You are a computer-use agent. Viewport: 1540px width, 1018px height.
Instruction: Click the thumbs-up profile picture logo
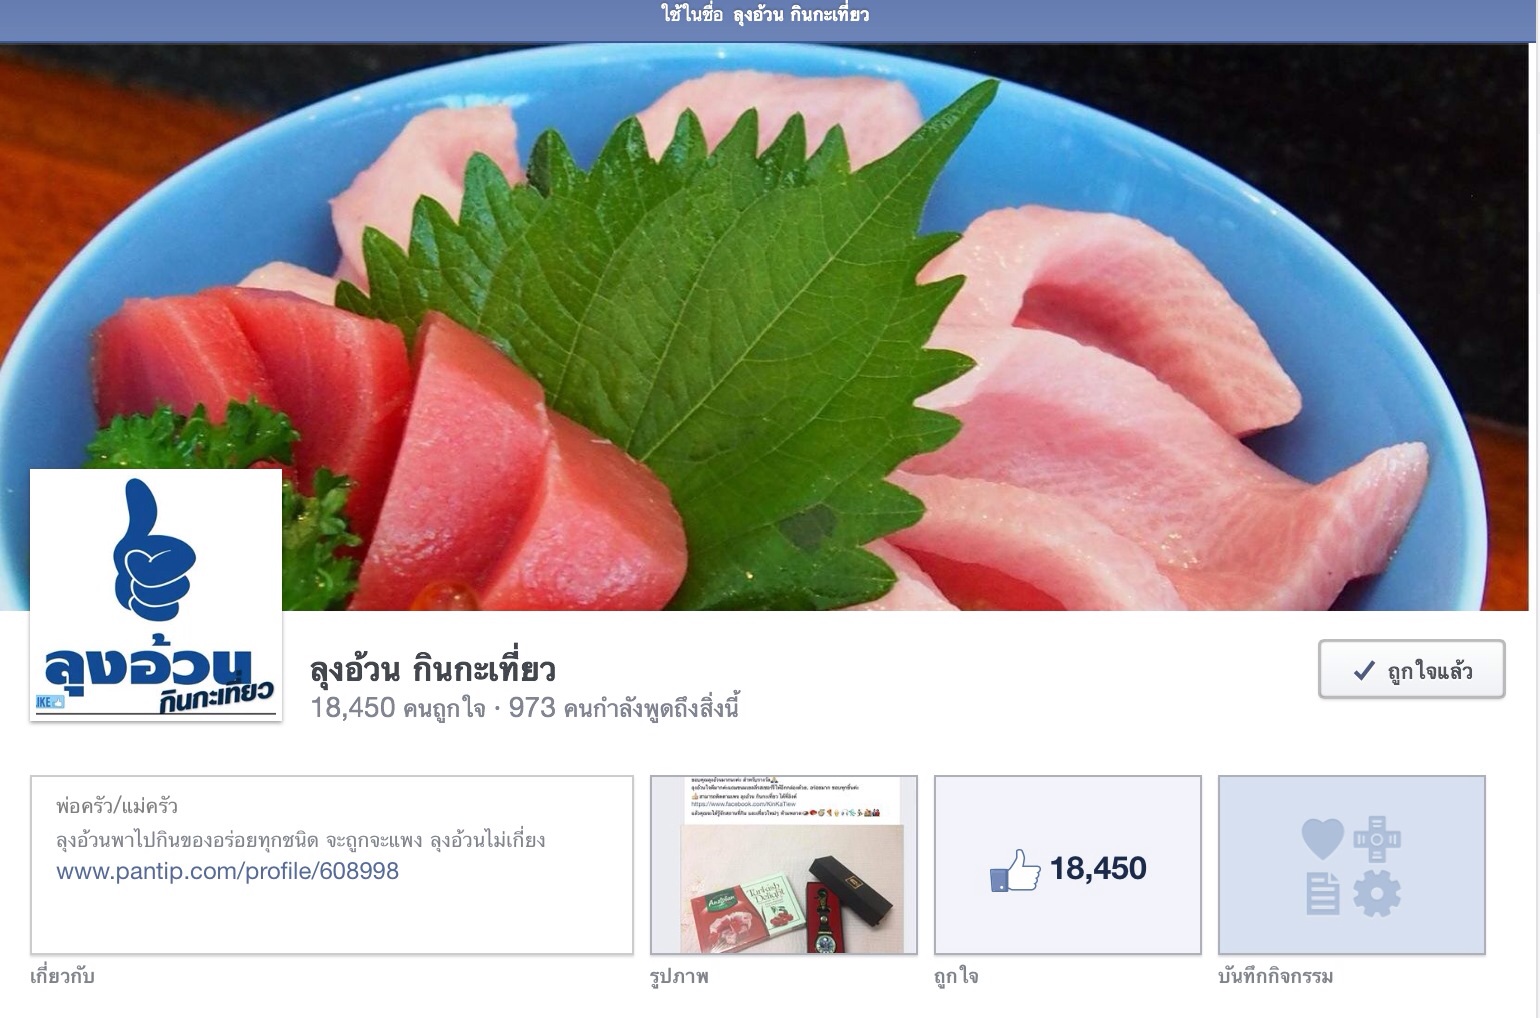coord(156,595)
